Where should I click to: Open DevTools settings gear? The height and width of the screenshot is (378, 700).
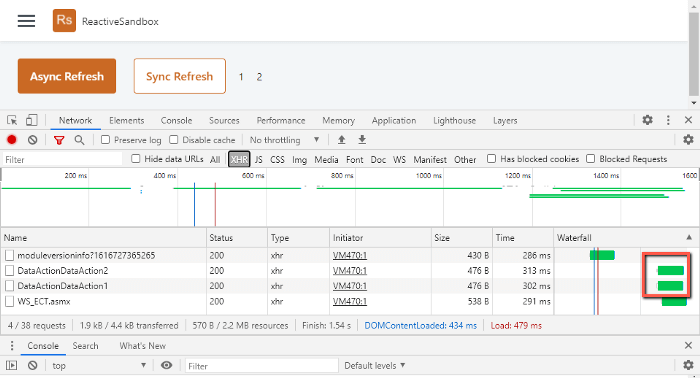pos(647,120)
